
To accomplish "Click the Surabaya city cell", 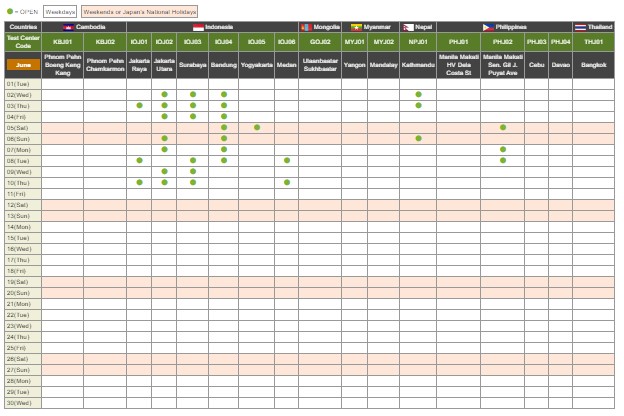I will (193, 64).
